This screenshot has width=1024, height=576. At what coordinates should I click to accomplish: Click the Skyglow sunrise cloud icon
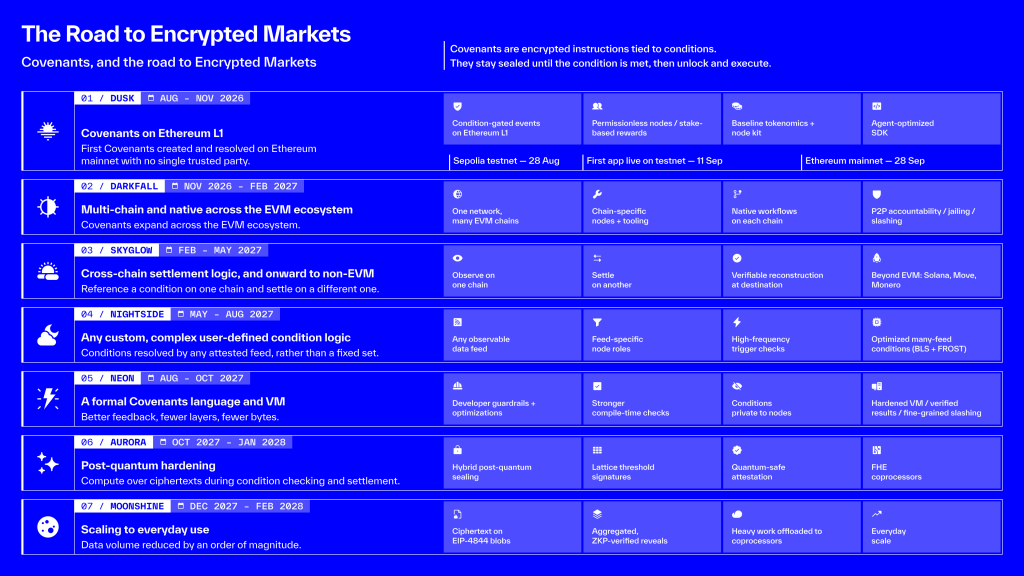tap(48, 271)
